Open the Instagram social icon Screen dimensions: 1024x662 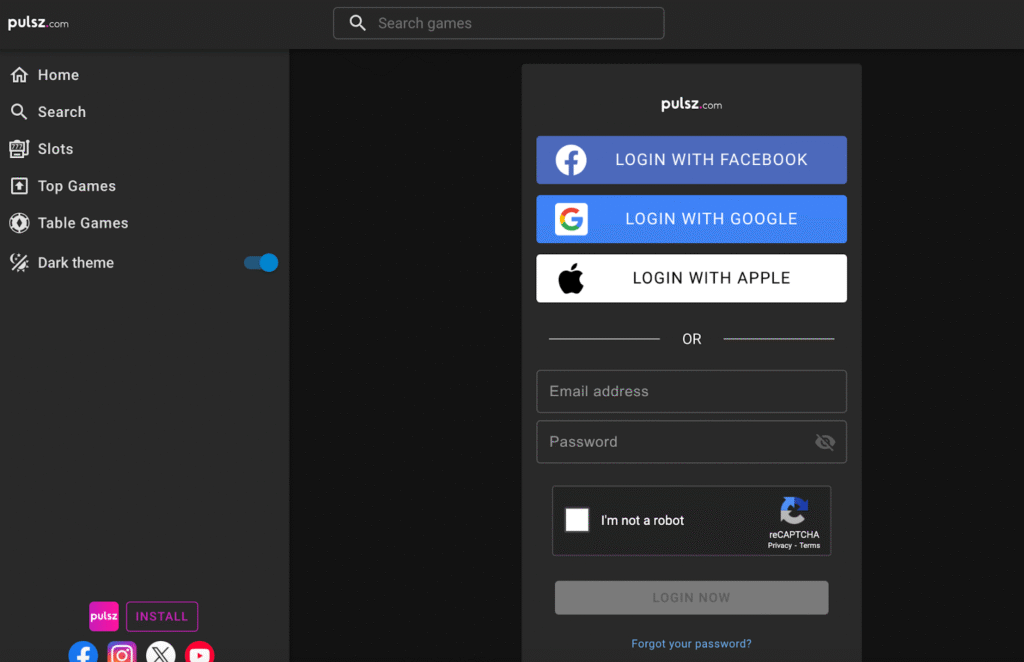coord(122,653)
